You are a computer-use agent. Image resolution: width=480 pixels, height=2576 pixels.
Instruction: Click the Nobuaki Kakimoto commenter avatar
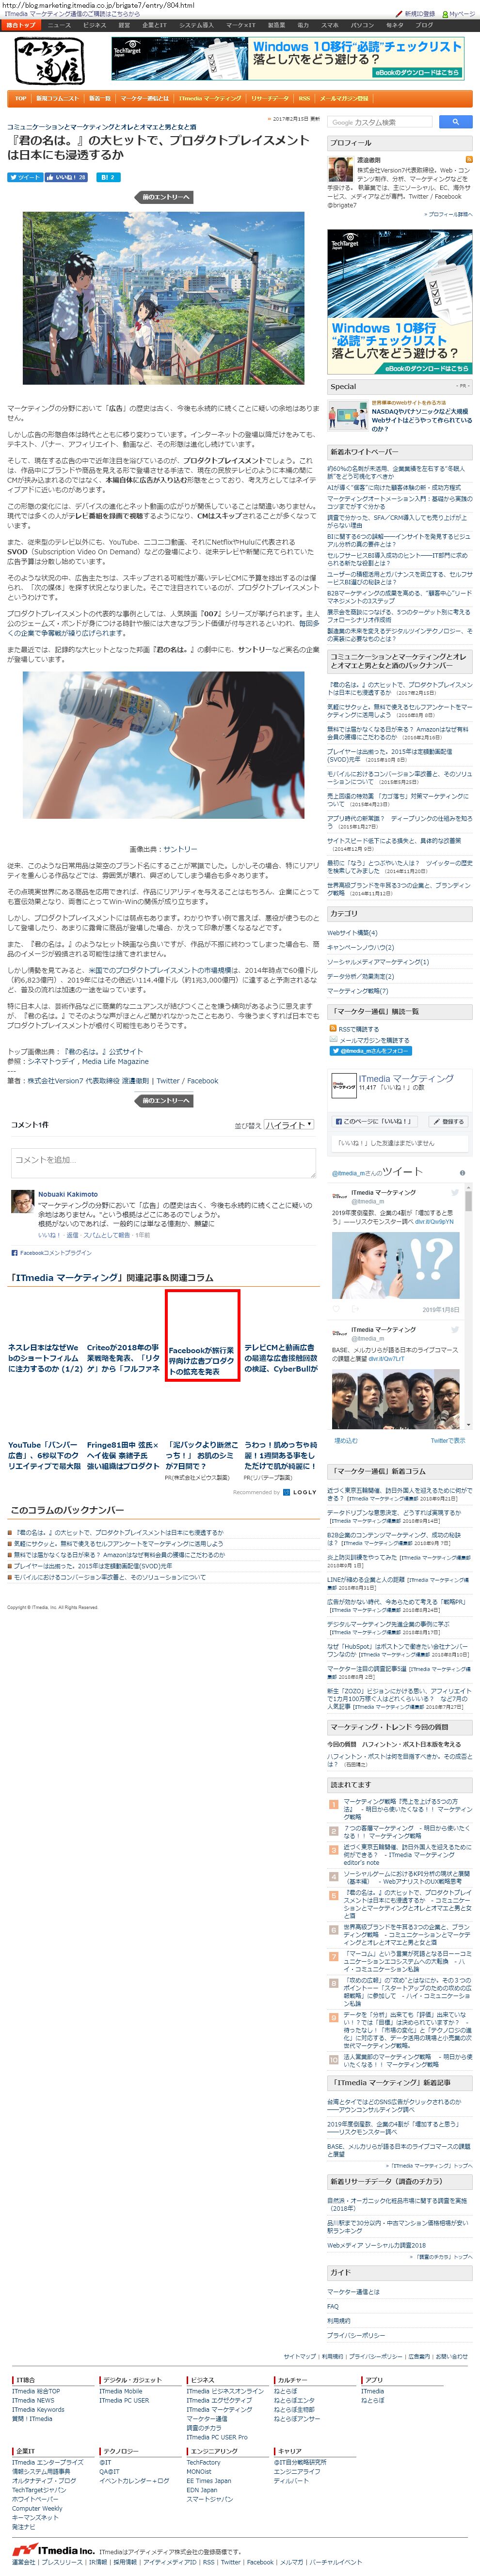pyautogui.click(x=22, y=1201)
